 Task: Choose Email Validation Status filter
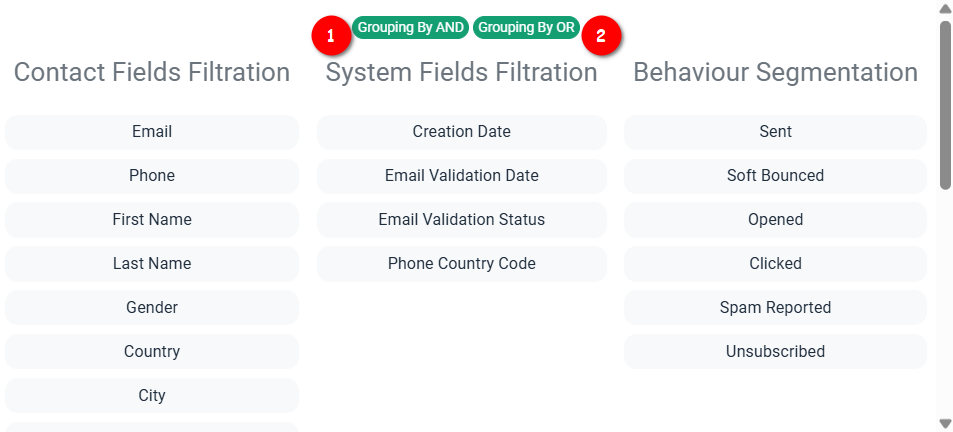pos(462,220)
